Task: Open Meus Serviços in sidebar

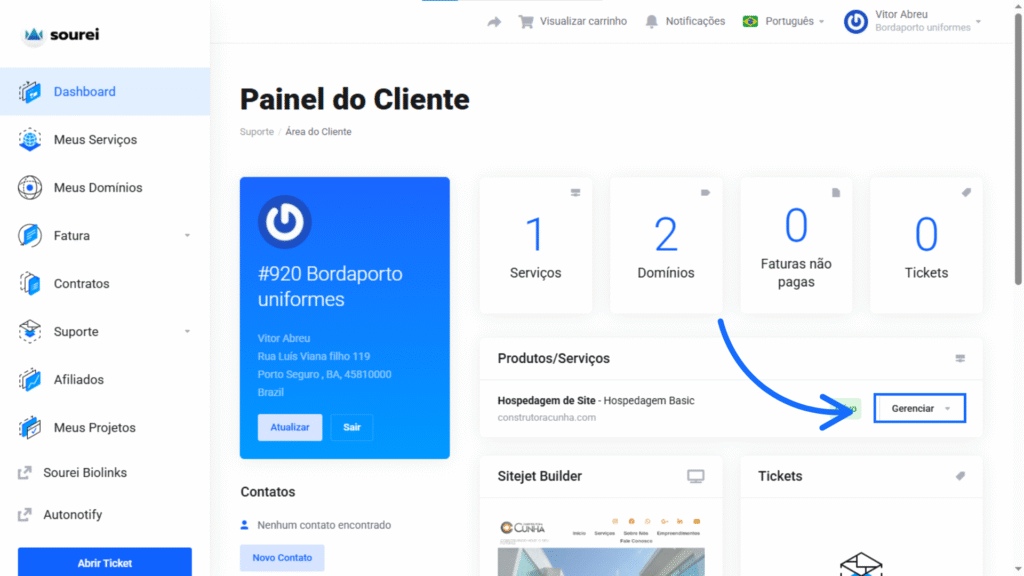Action: pos(95,140)
